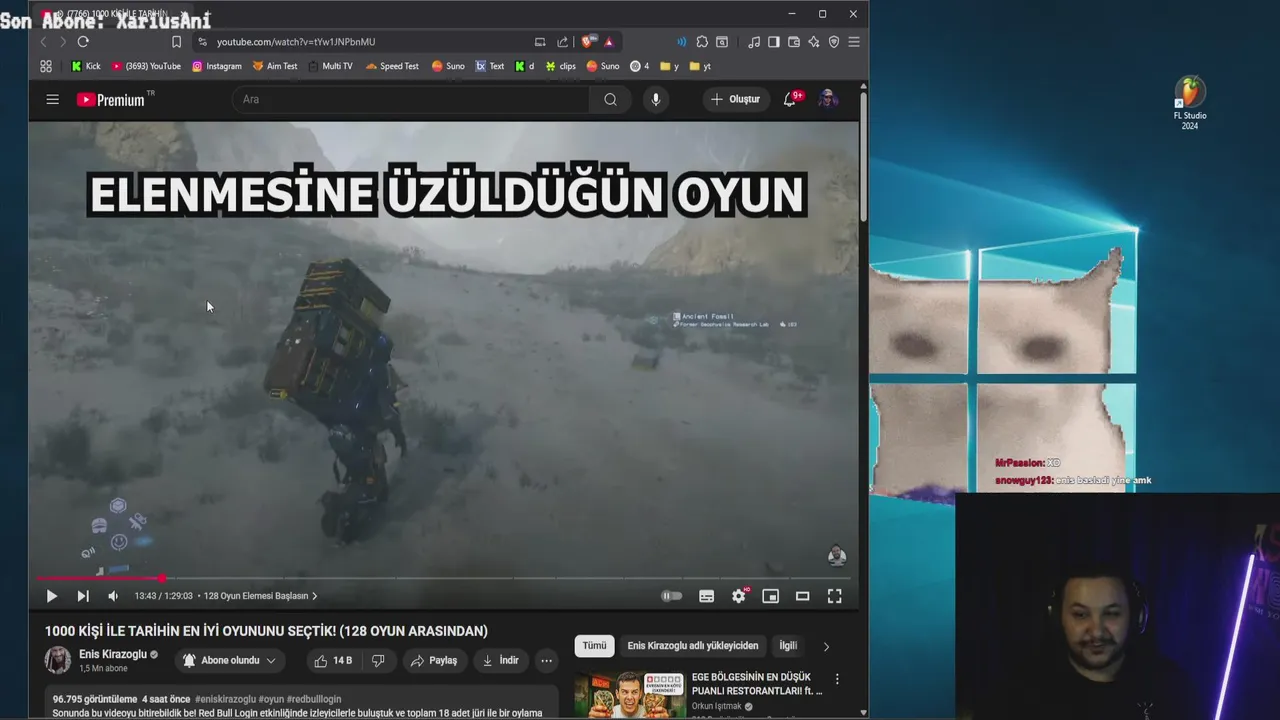Open the Enis Kirazoglu channel link

click(x=113, y=654)
